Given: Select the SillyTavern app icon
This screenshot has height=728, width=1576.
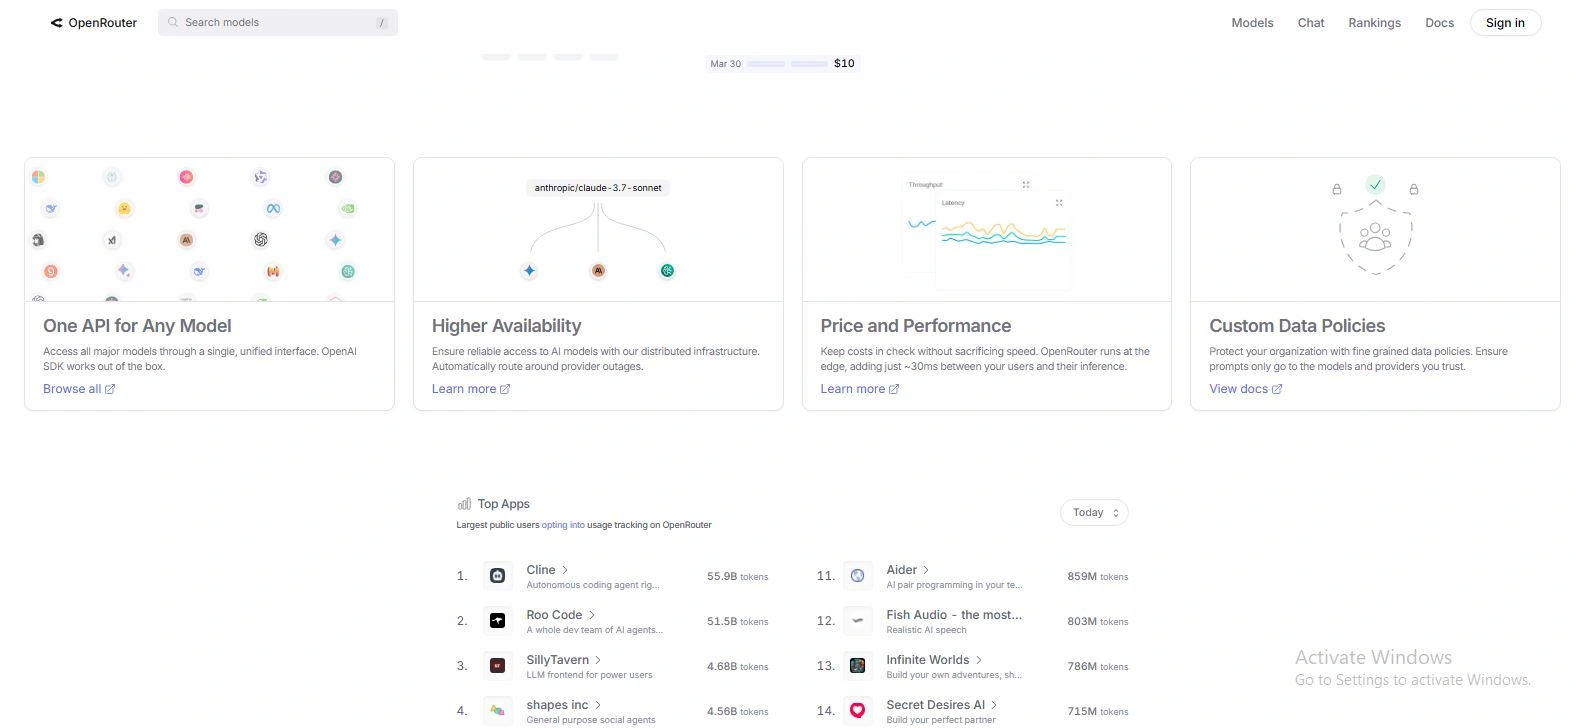Looking at the screenshot, I should pos(497,666).
